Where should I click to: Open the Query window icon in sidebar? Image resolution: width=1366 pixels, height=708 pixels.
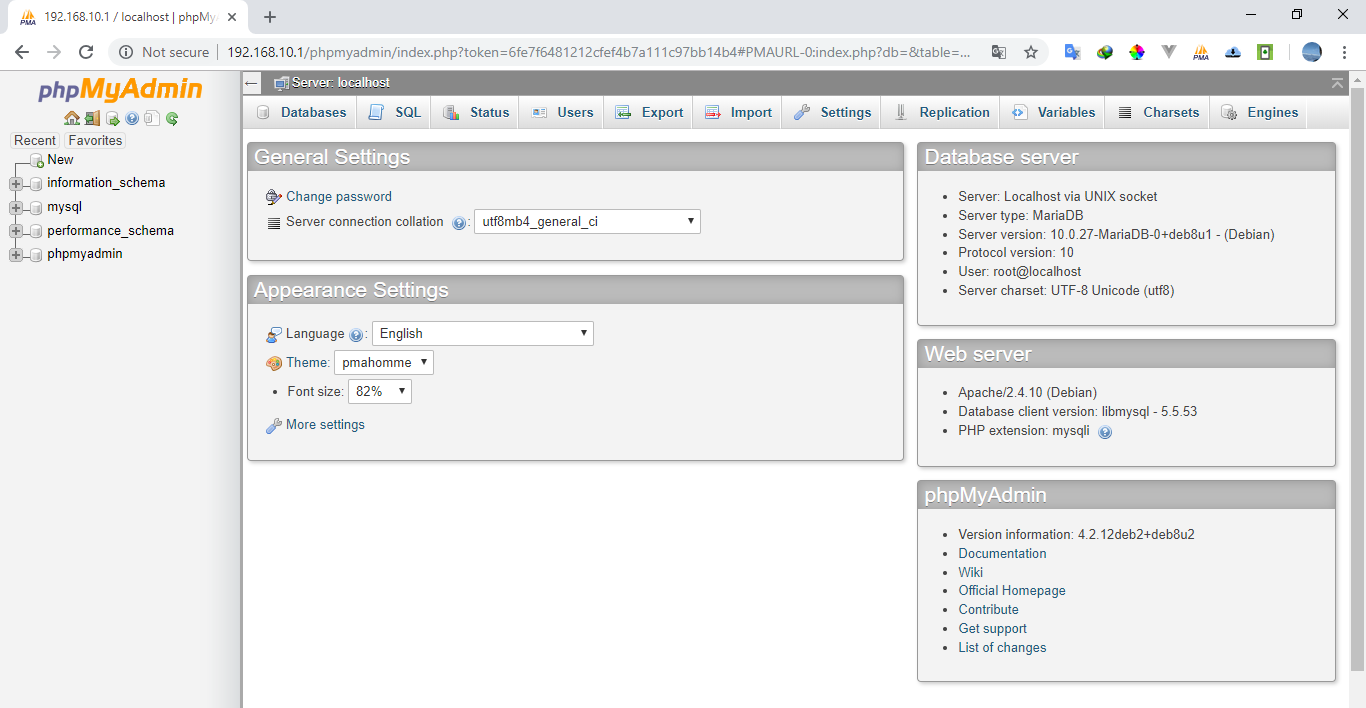click(113, 118)
